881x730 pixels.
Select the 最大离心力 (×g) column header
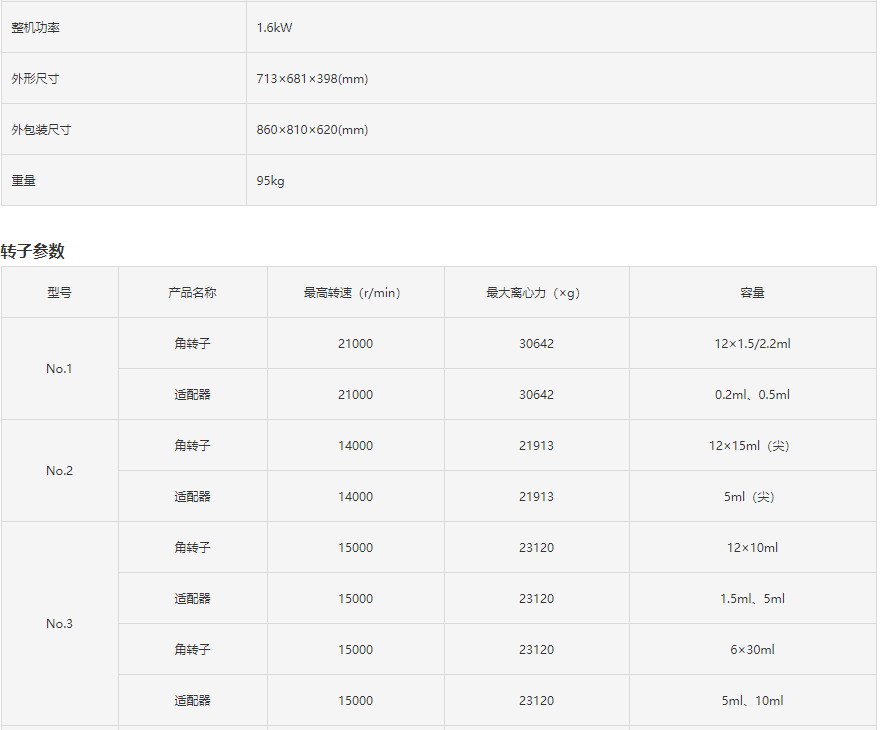pos(535,293)
